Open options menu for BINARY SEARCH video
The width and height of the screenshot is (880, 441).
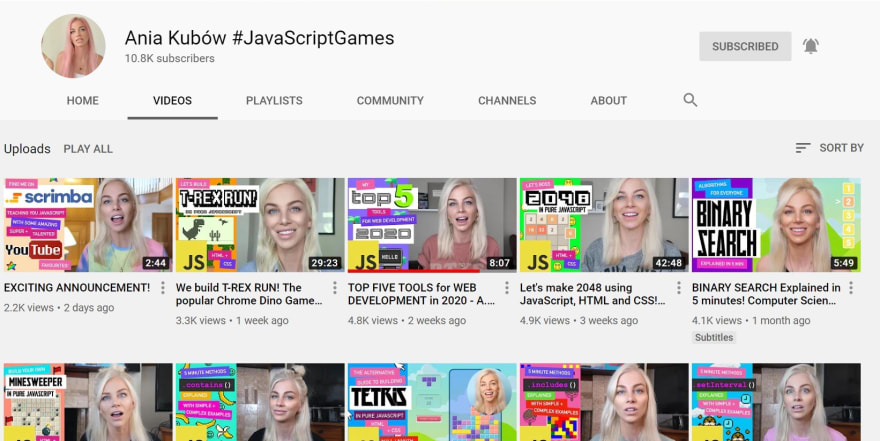851,288
